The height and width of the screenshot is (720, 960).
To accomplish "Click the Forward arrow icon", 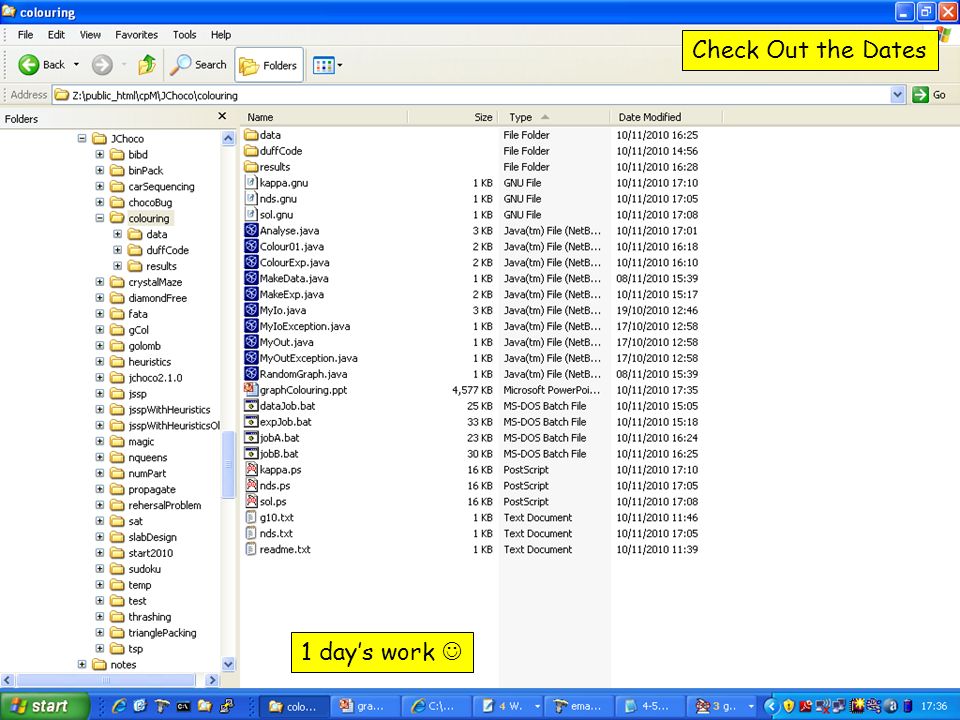I will pyautogui.click(x=102, y=64).
